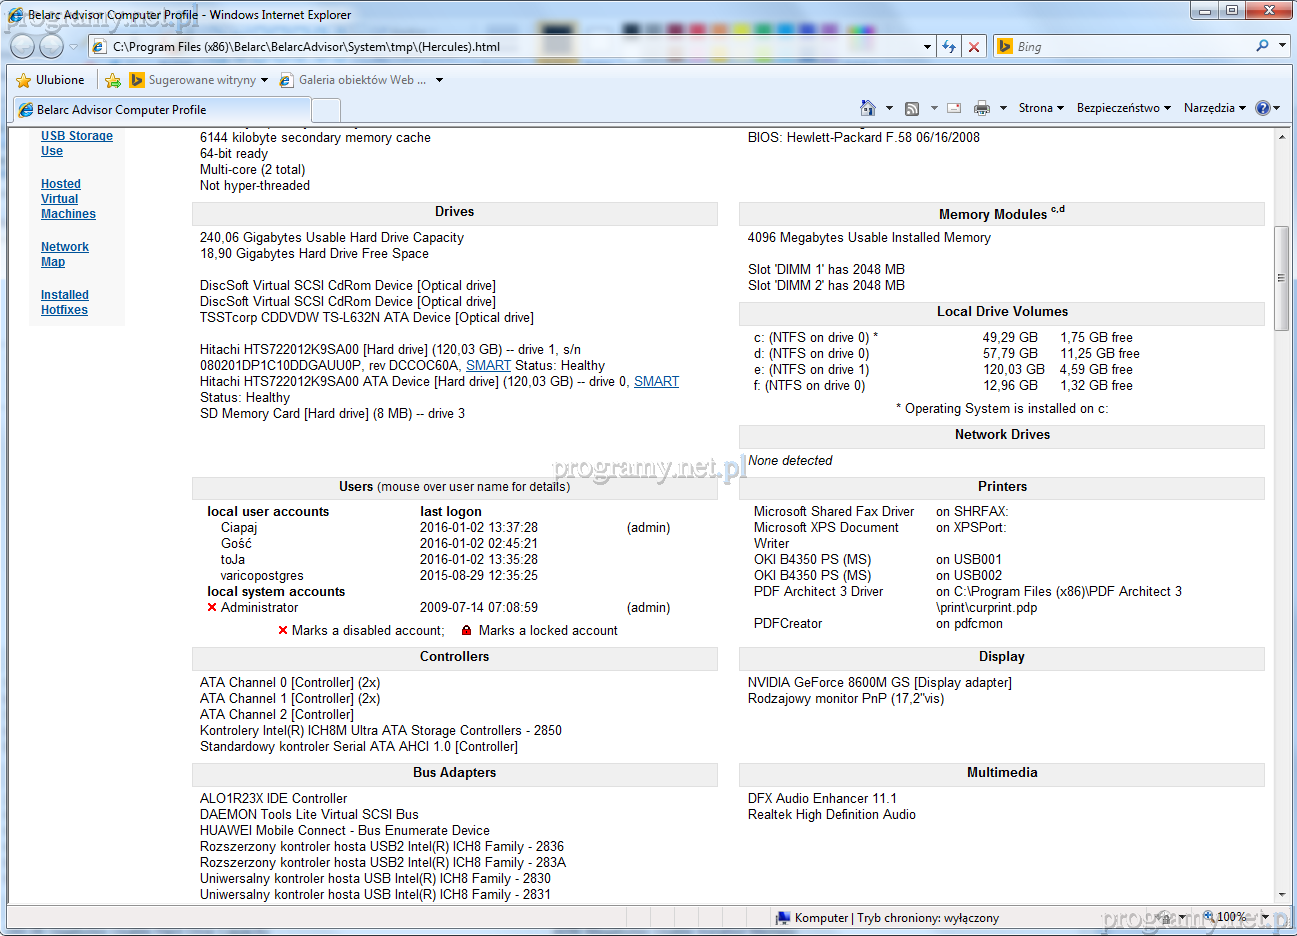Open the empty new tab button
The image size is (1297, 936).
click(x=326, y=110)
